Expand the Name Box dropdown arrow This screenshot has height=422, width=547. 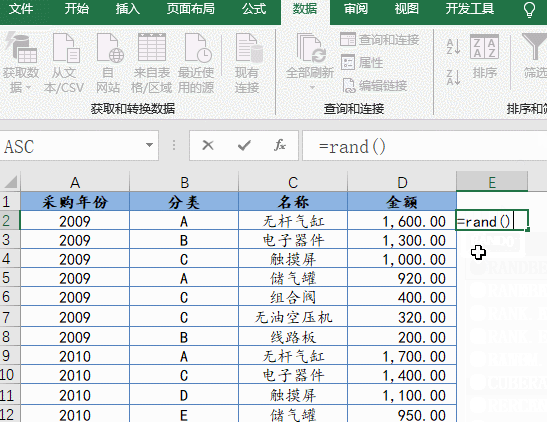tap(149, 145)
